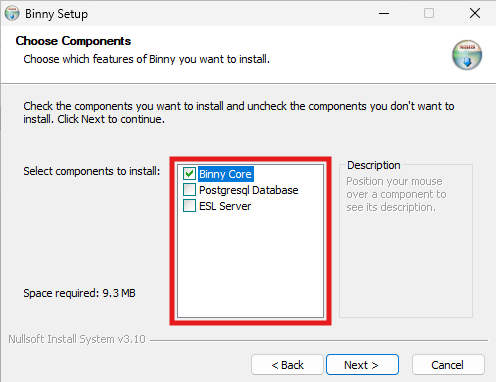496x382 pixels.
Task: Click the NSIS installer logo in header
Action: (x=467, y=55)
